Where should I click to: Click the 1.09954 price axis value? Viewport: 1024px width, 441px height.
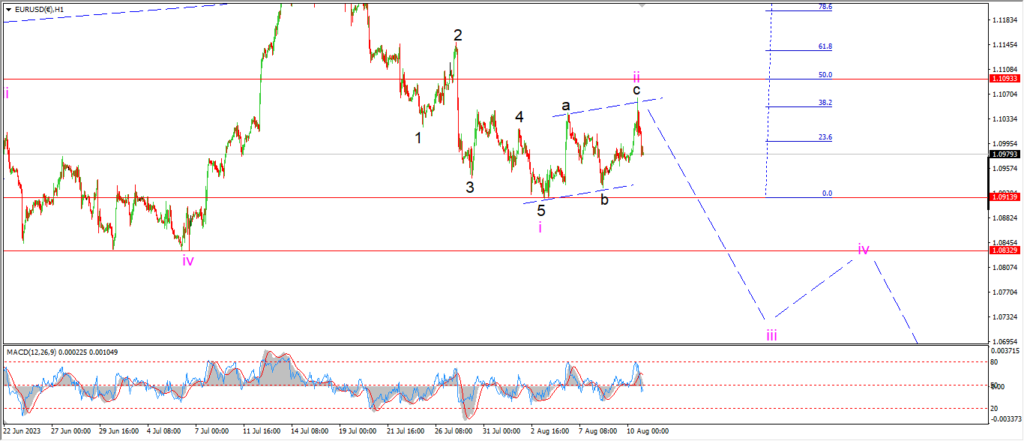click(1003, 144)
